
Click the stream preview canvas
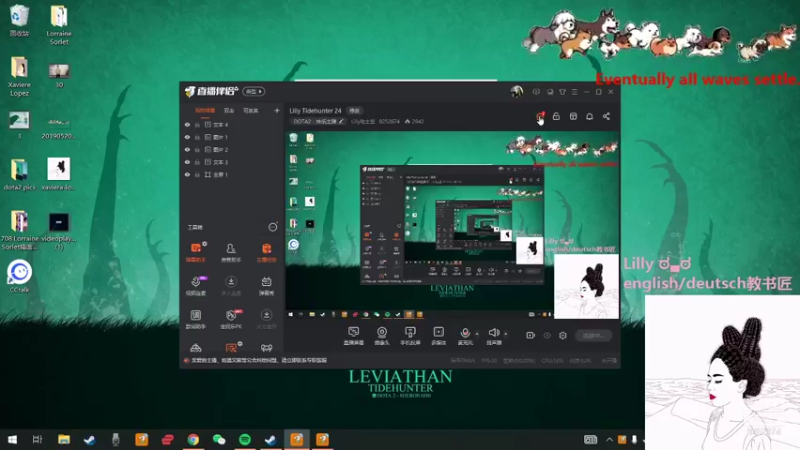(x=452, y=225)
